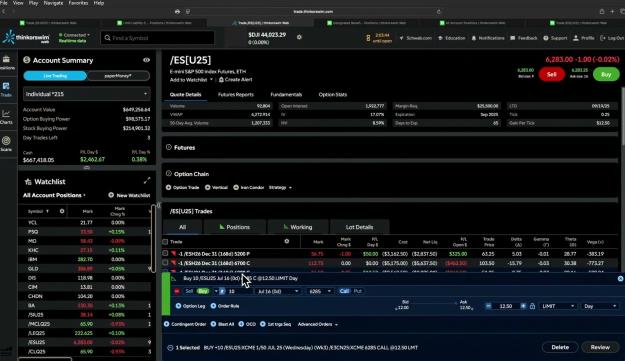This screenshot has height=361, width=625.
Task: Open the Positions sidebar icon
Action: [6, 63]
